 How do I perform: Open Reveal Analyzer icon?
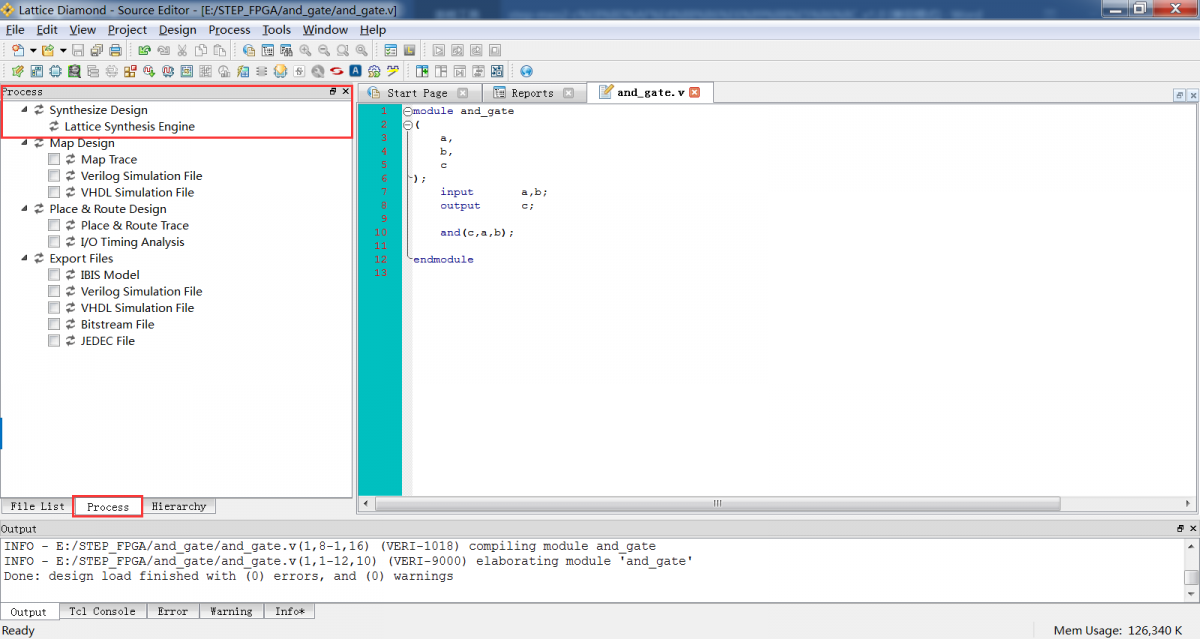[168, 71]
